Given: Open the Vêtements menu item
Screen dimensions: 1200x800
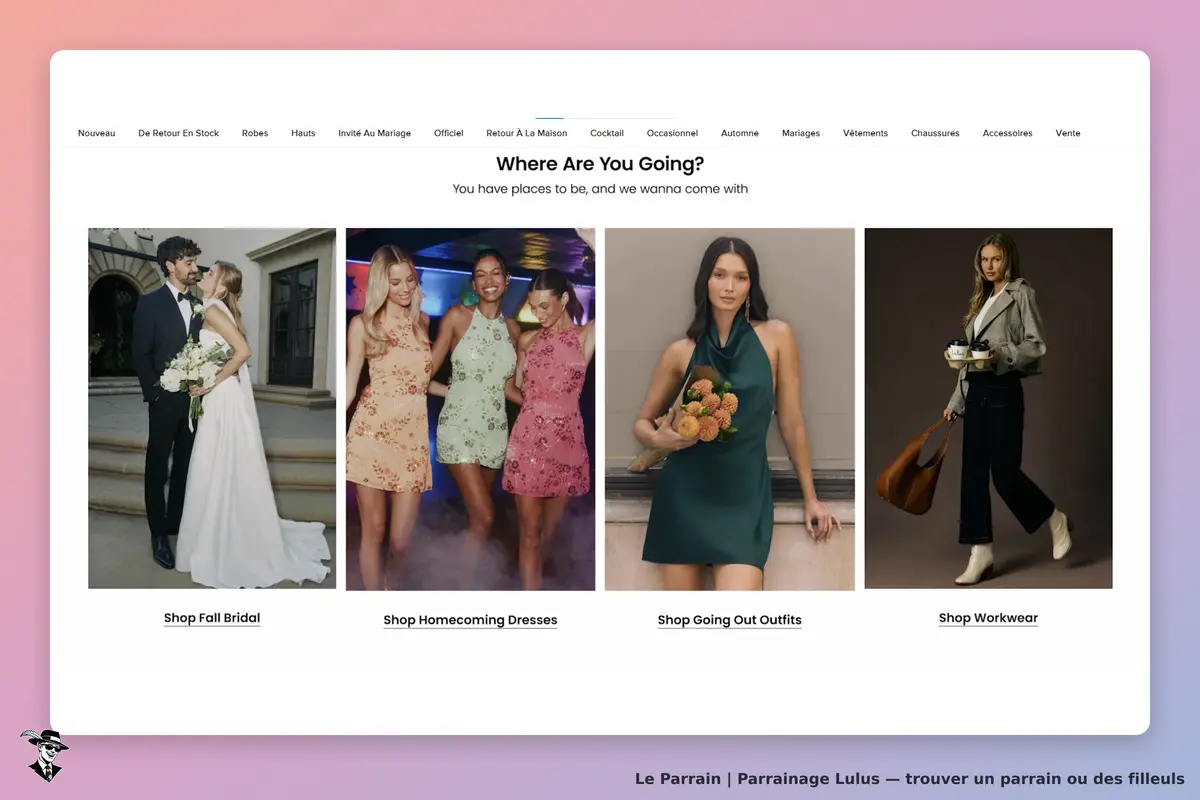Looking at the screenshot, I should 865,133.
